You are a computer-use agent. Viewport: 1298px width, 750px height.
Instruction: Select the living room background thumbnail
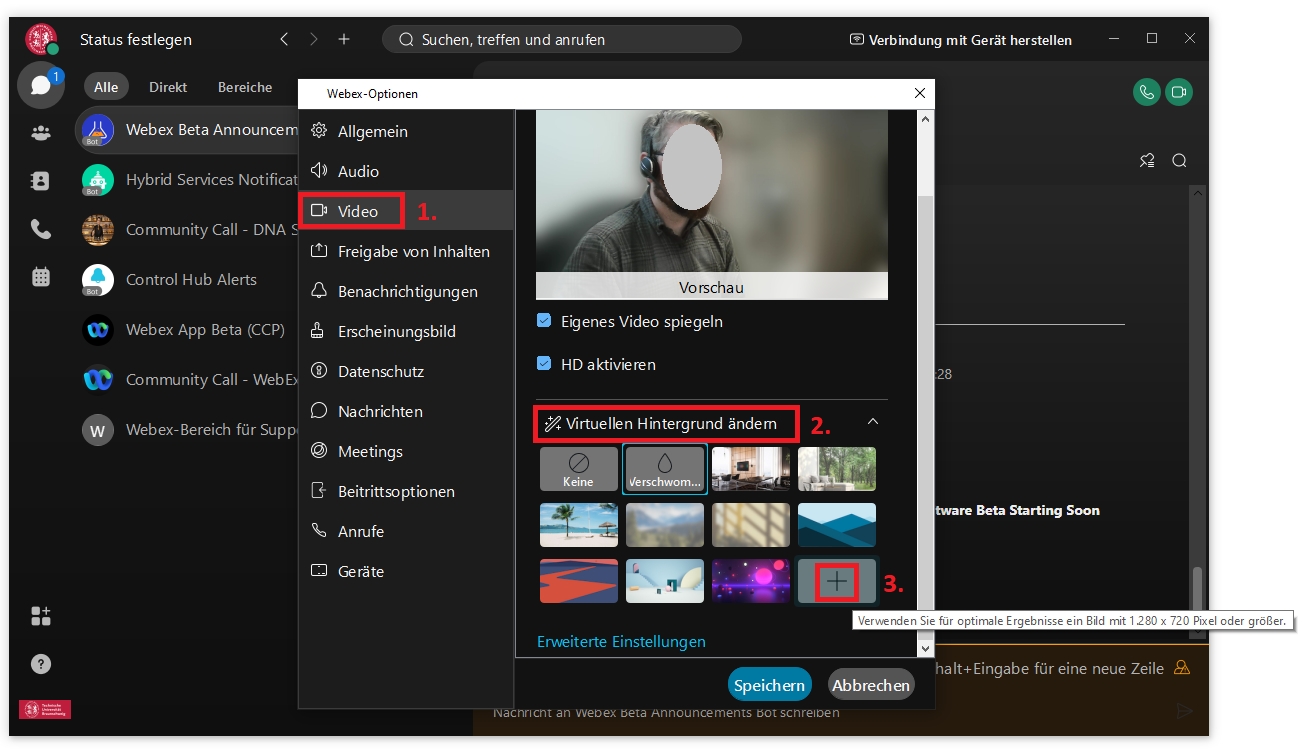pos(751,469)
